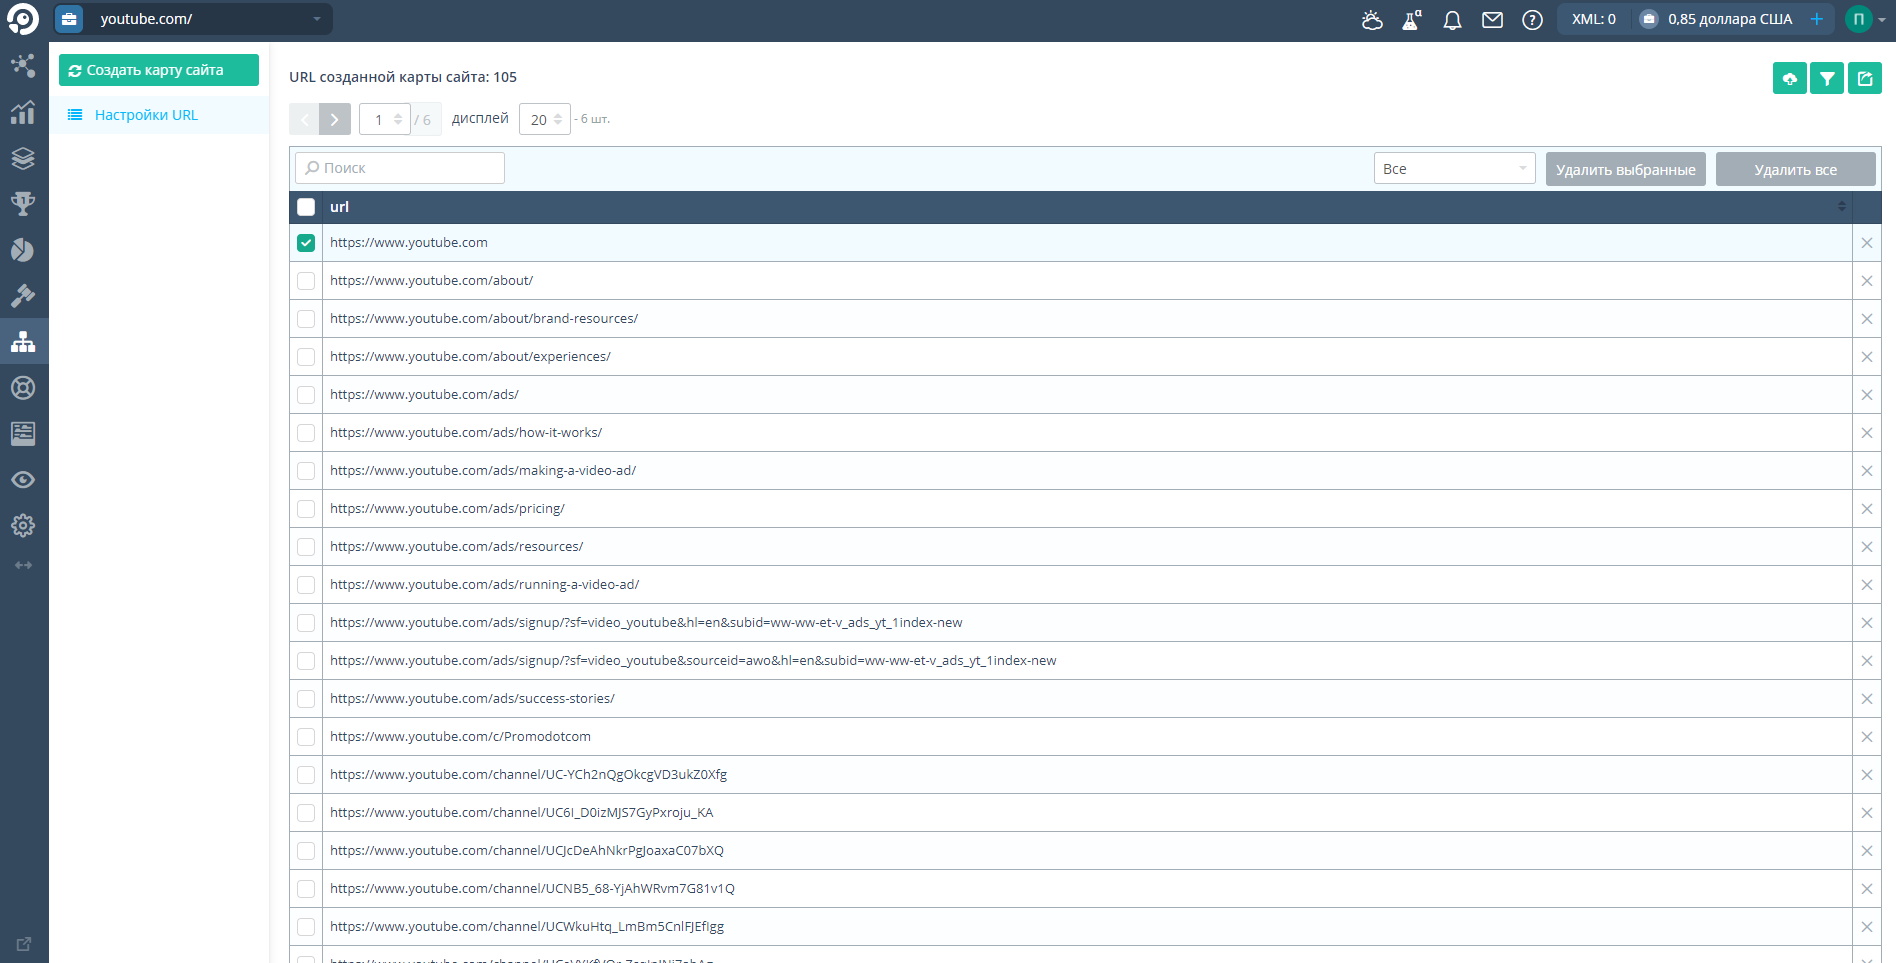Open the mail envelope messages
Viewport: 1896px width, 963px height.
coord(1492,20)
